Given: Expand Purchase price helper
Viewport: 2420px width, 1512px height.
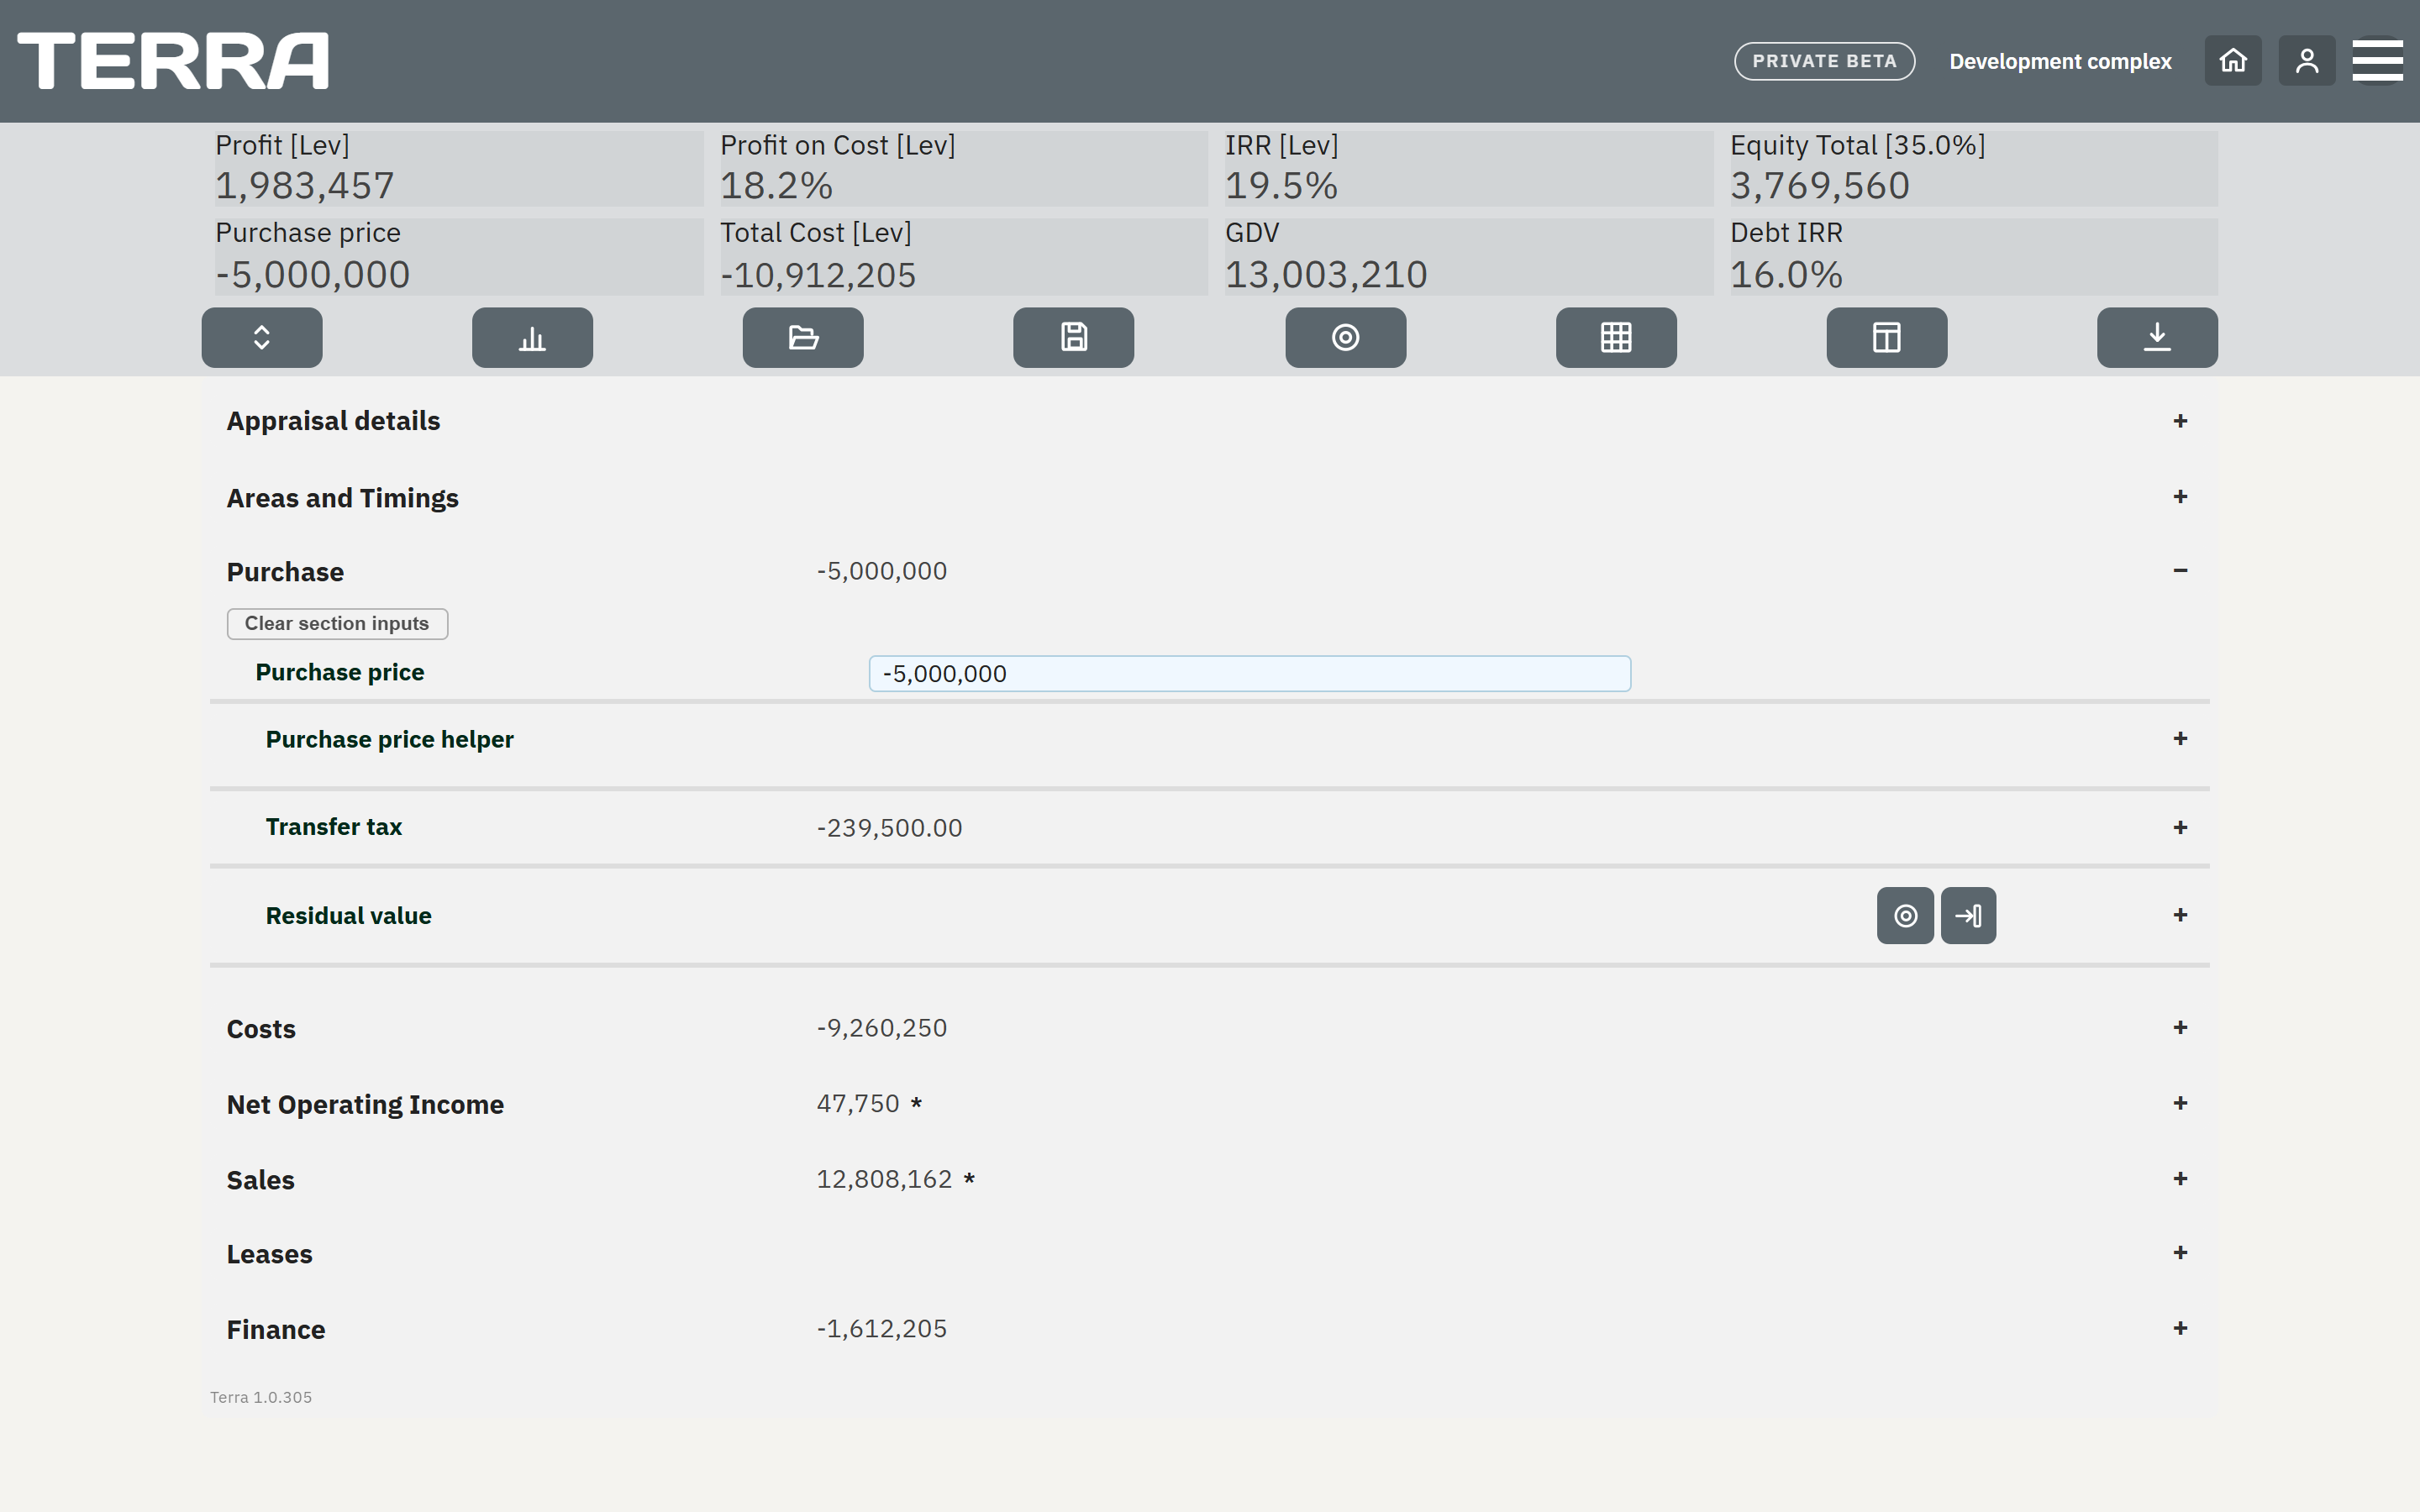Looking at the screenshot, I should tap(2180, 738).
